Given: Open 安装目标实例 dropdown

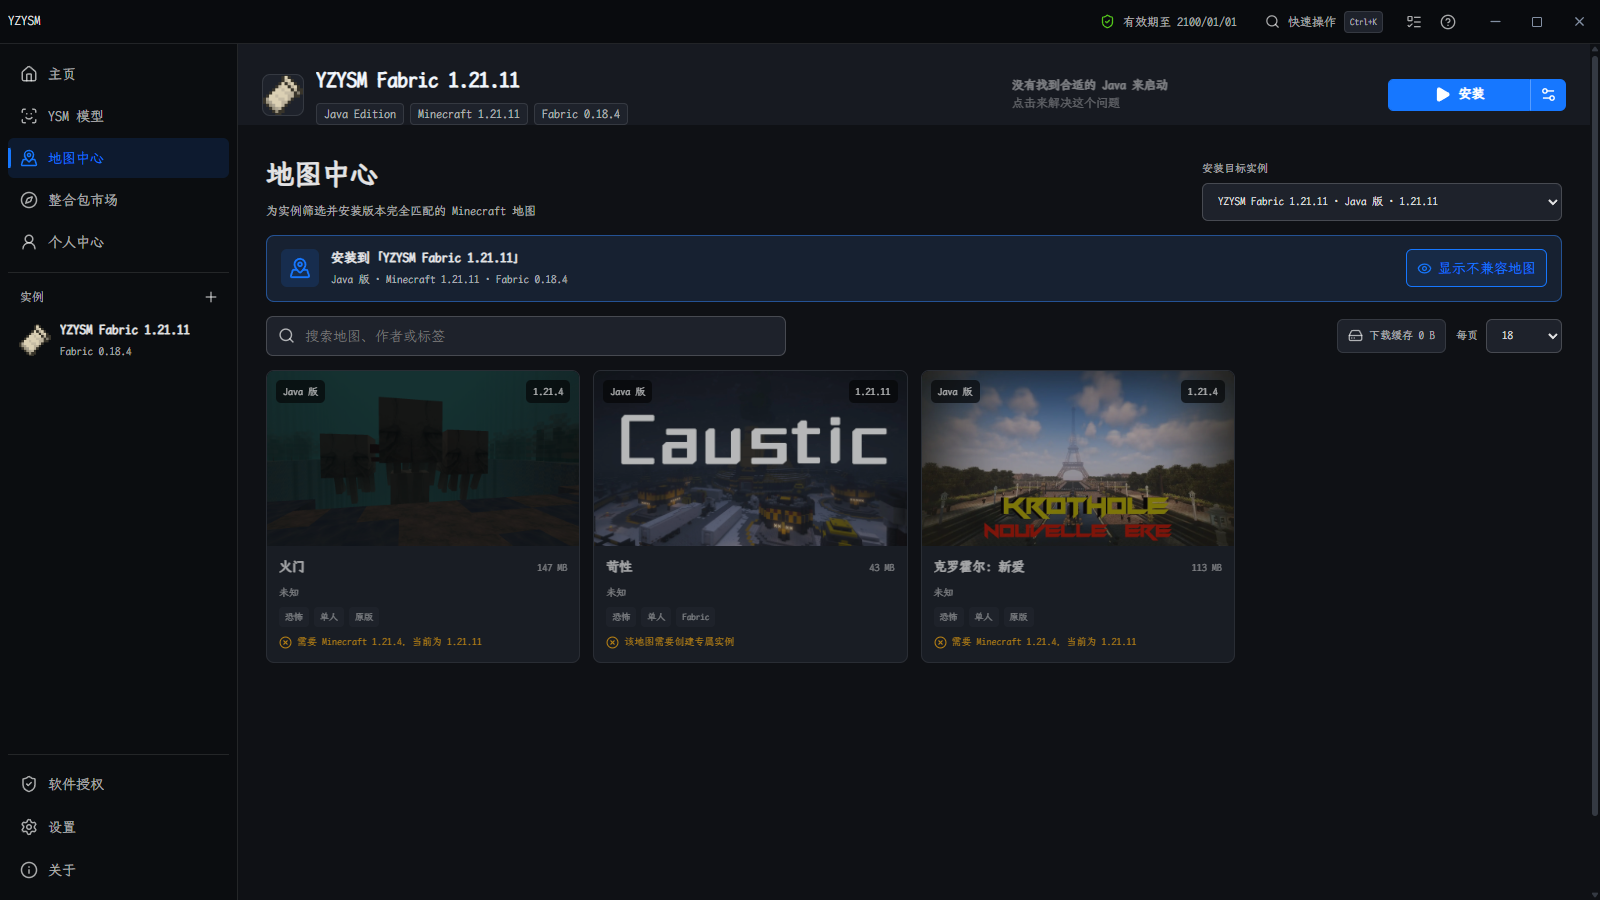Looking at the screenshot, I should (x=1381, y=201).
